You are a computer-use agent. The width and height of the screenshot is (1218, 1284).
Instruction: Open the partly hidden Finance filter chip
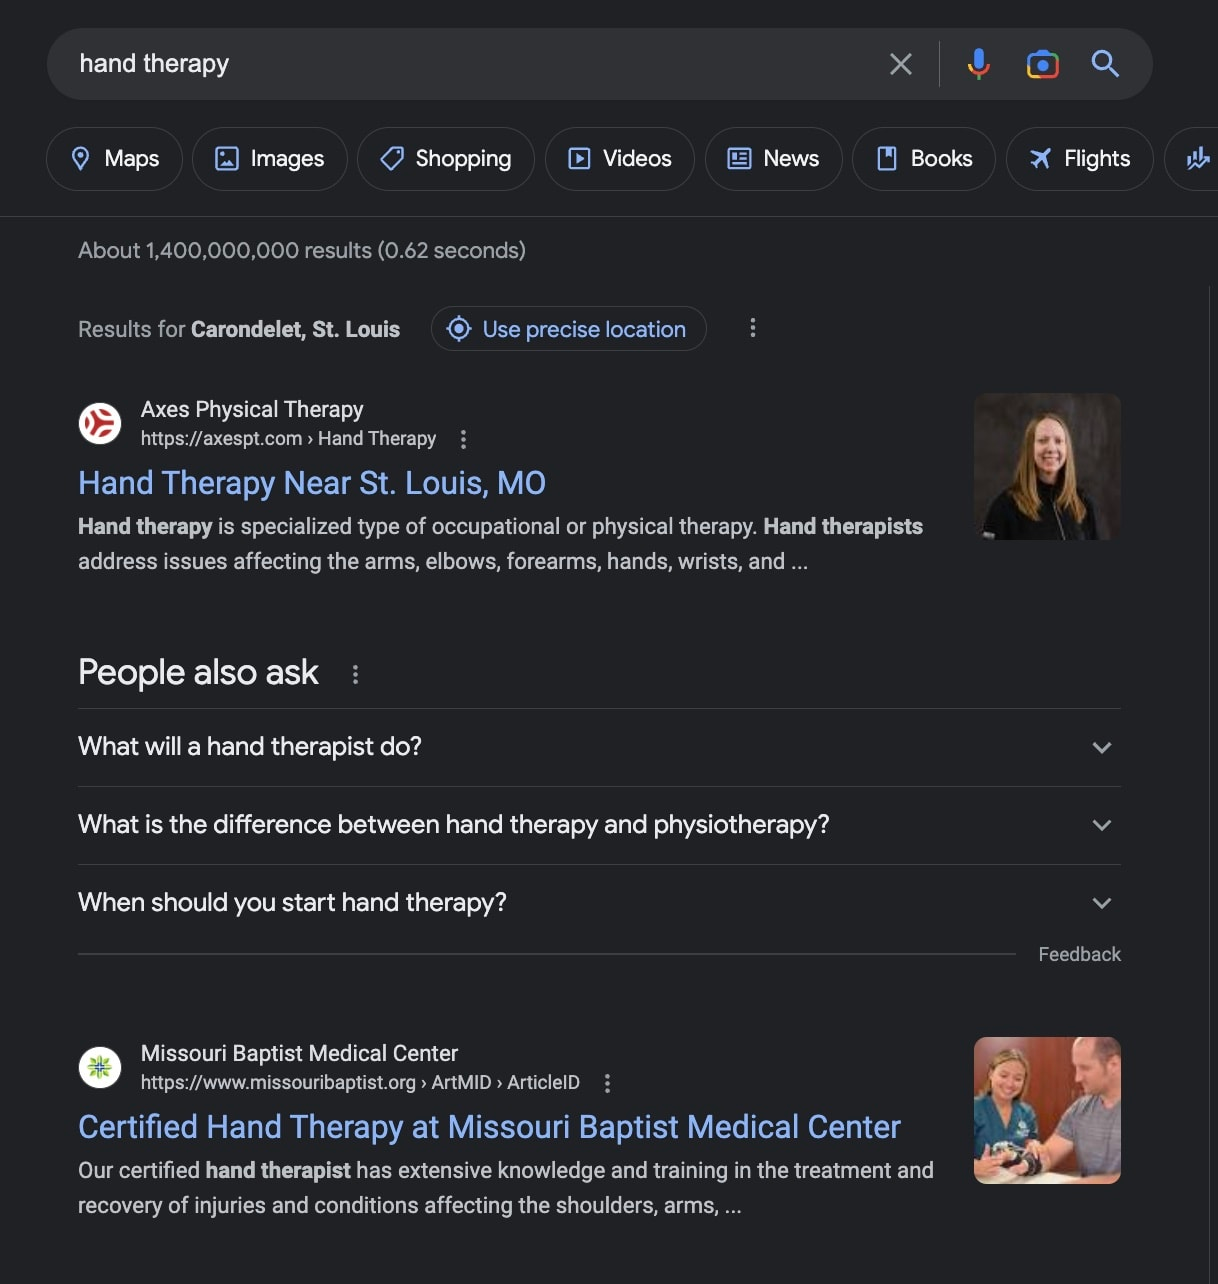pos(1192,159)
